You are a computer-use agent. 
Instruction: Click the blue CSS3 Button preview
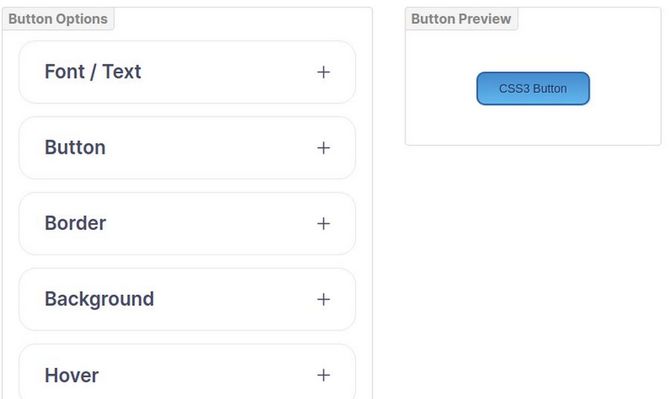click(x=533, y=88)
